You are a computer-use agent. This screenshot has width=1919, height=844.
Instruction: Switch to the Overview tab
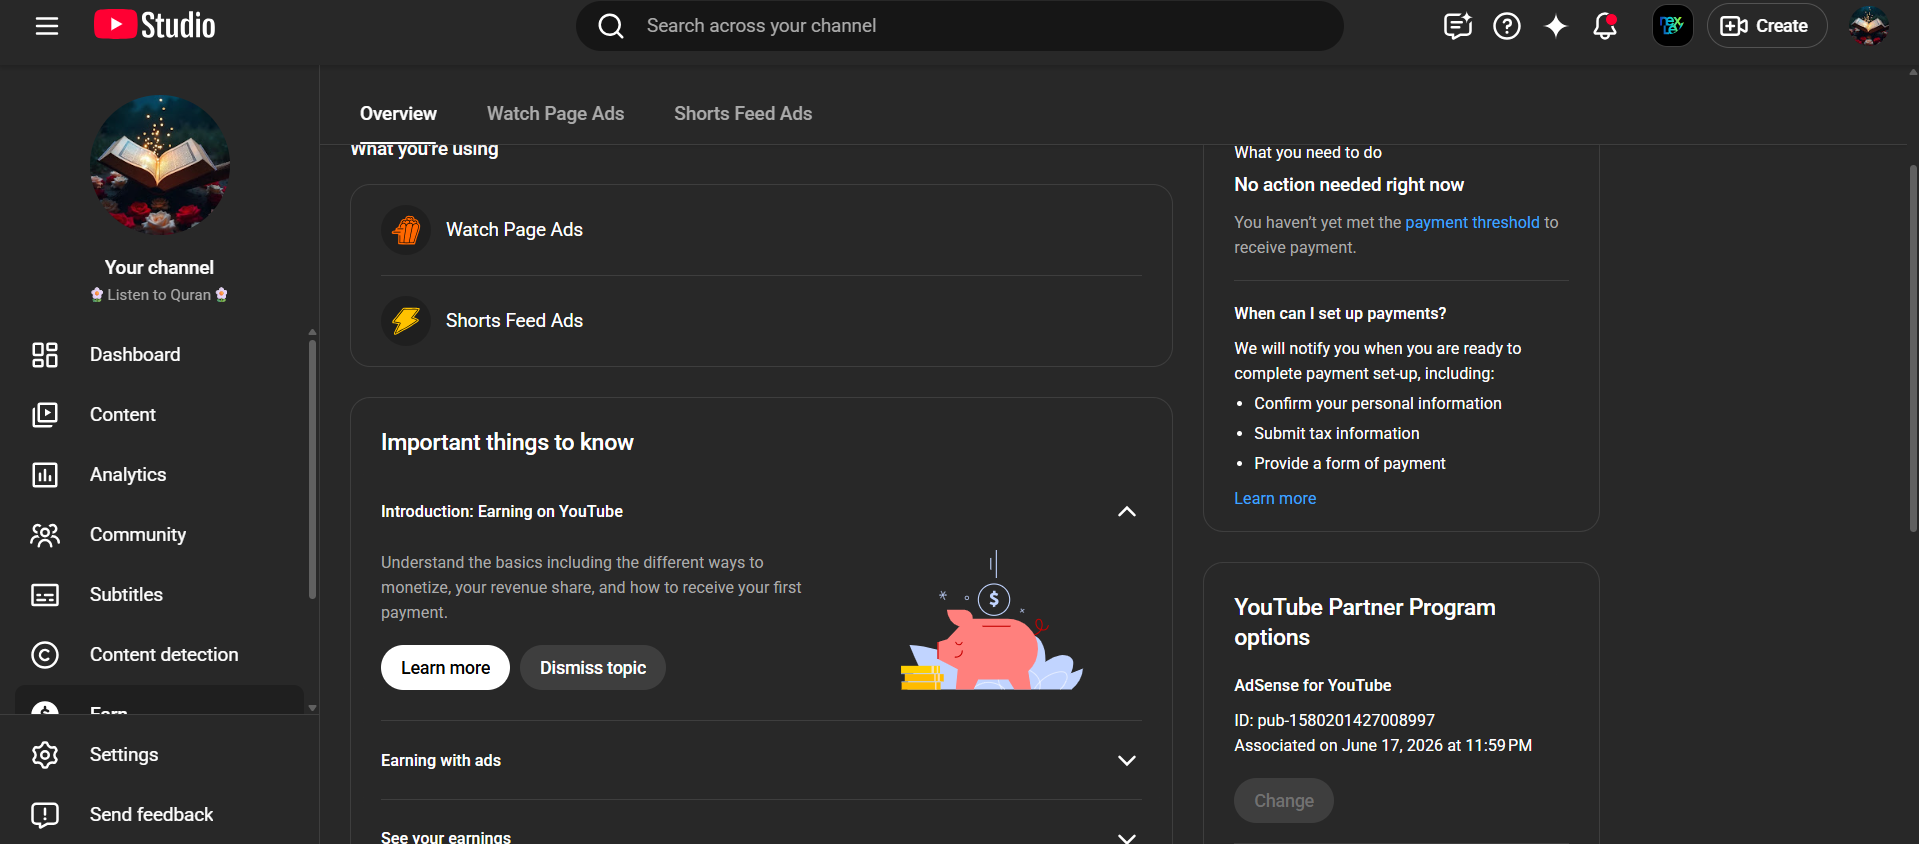click(x=398, y=114)
